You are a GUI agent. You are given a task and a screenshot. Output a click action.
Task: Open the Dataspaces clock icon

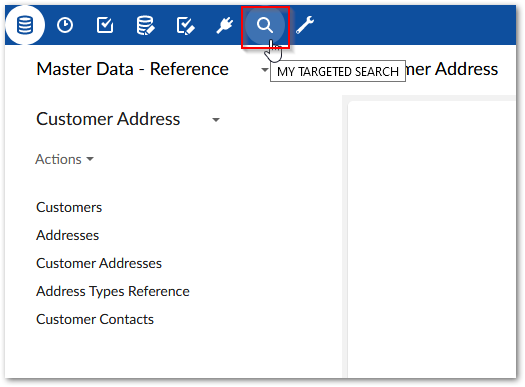(65, 25)
